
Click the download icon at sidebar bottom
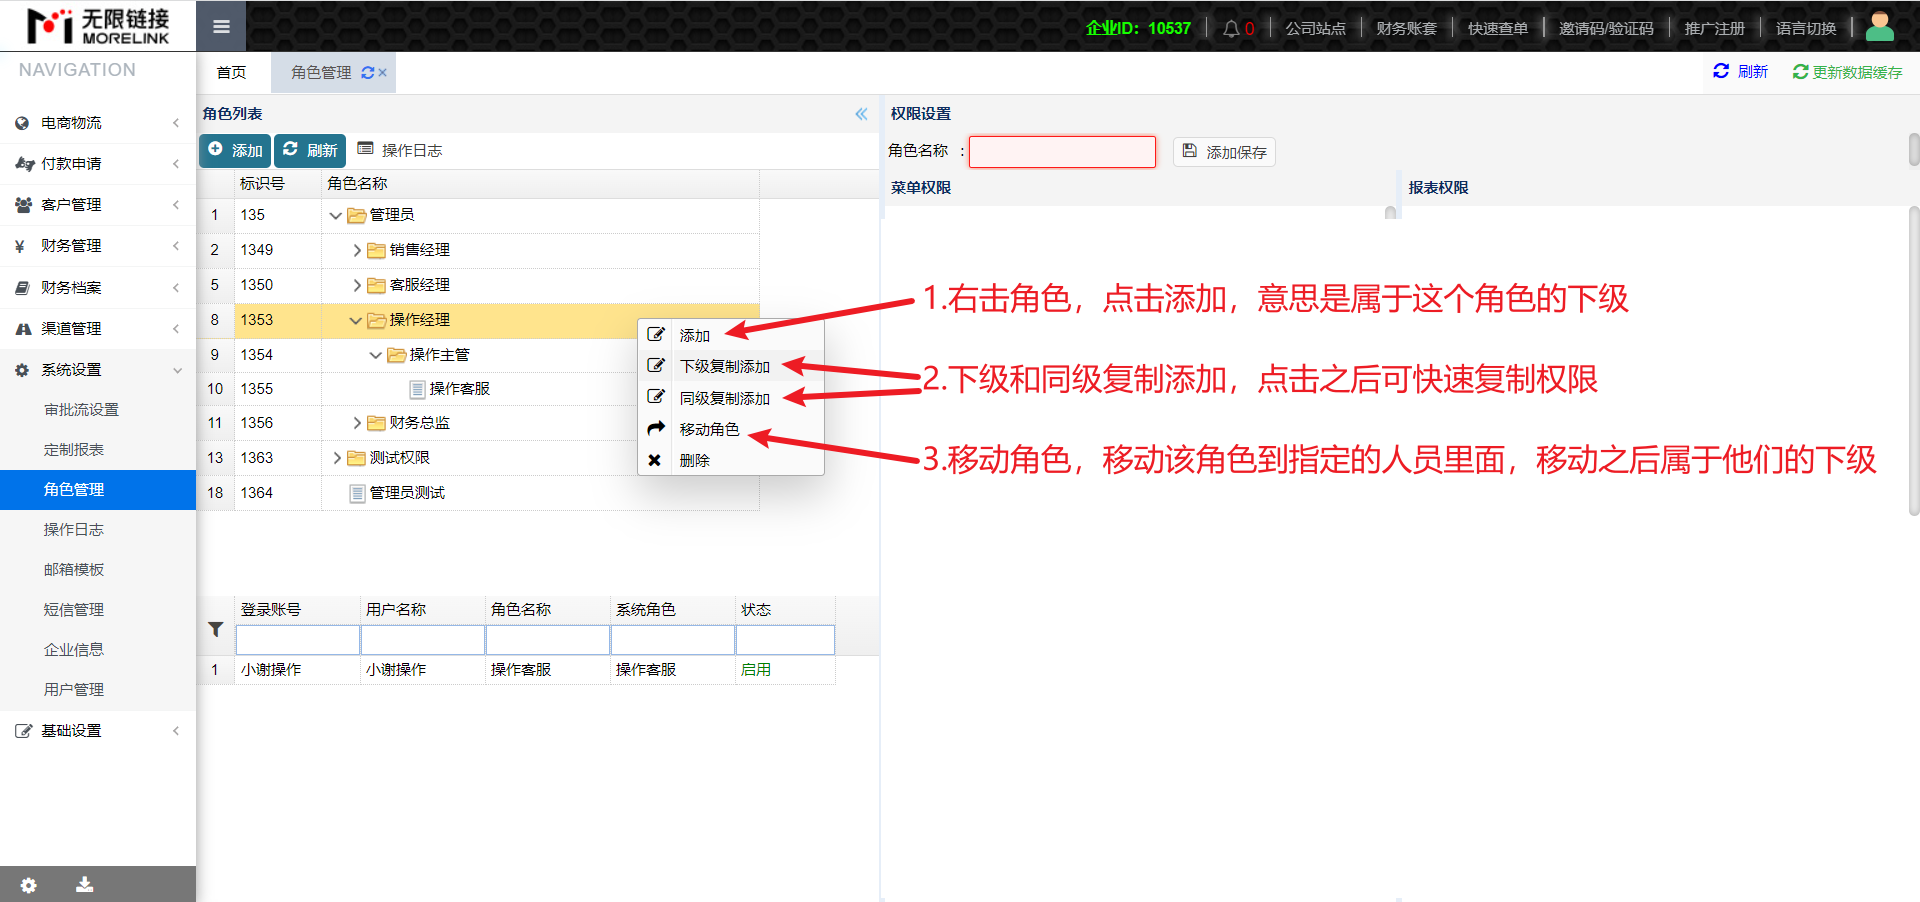pos(85,884)
